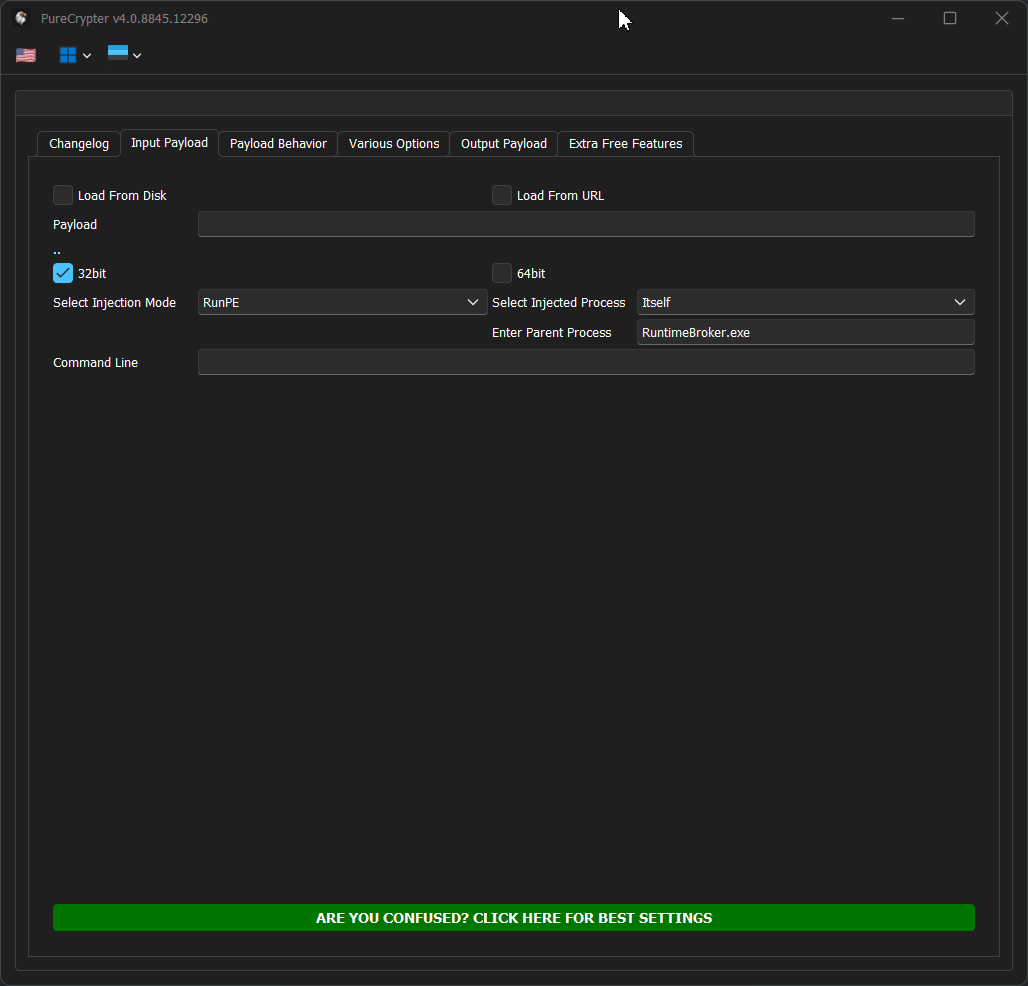Viewport: 1028px width, 986px height.
Task: Click the Command Line label
Action: (x=96, y=363)
